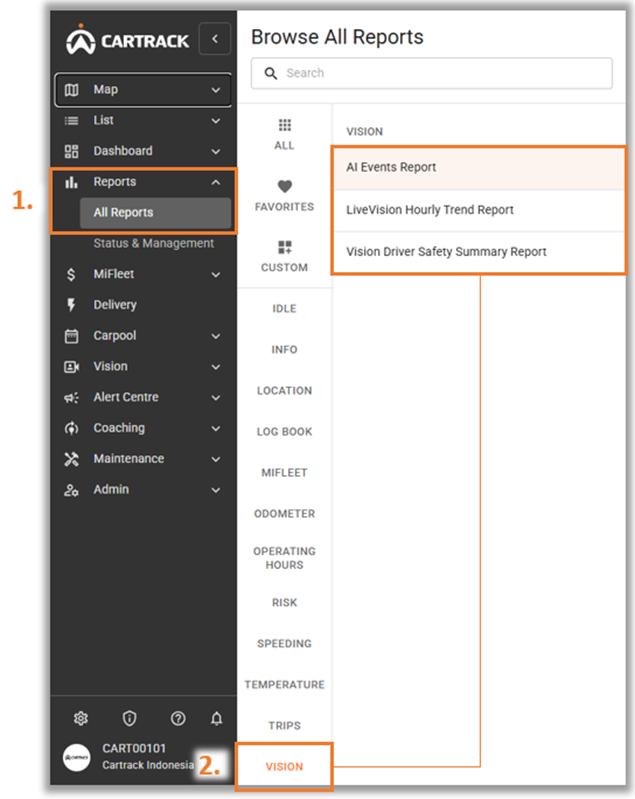Expand the Dashboard menu chevron

coord(216,151)
